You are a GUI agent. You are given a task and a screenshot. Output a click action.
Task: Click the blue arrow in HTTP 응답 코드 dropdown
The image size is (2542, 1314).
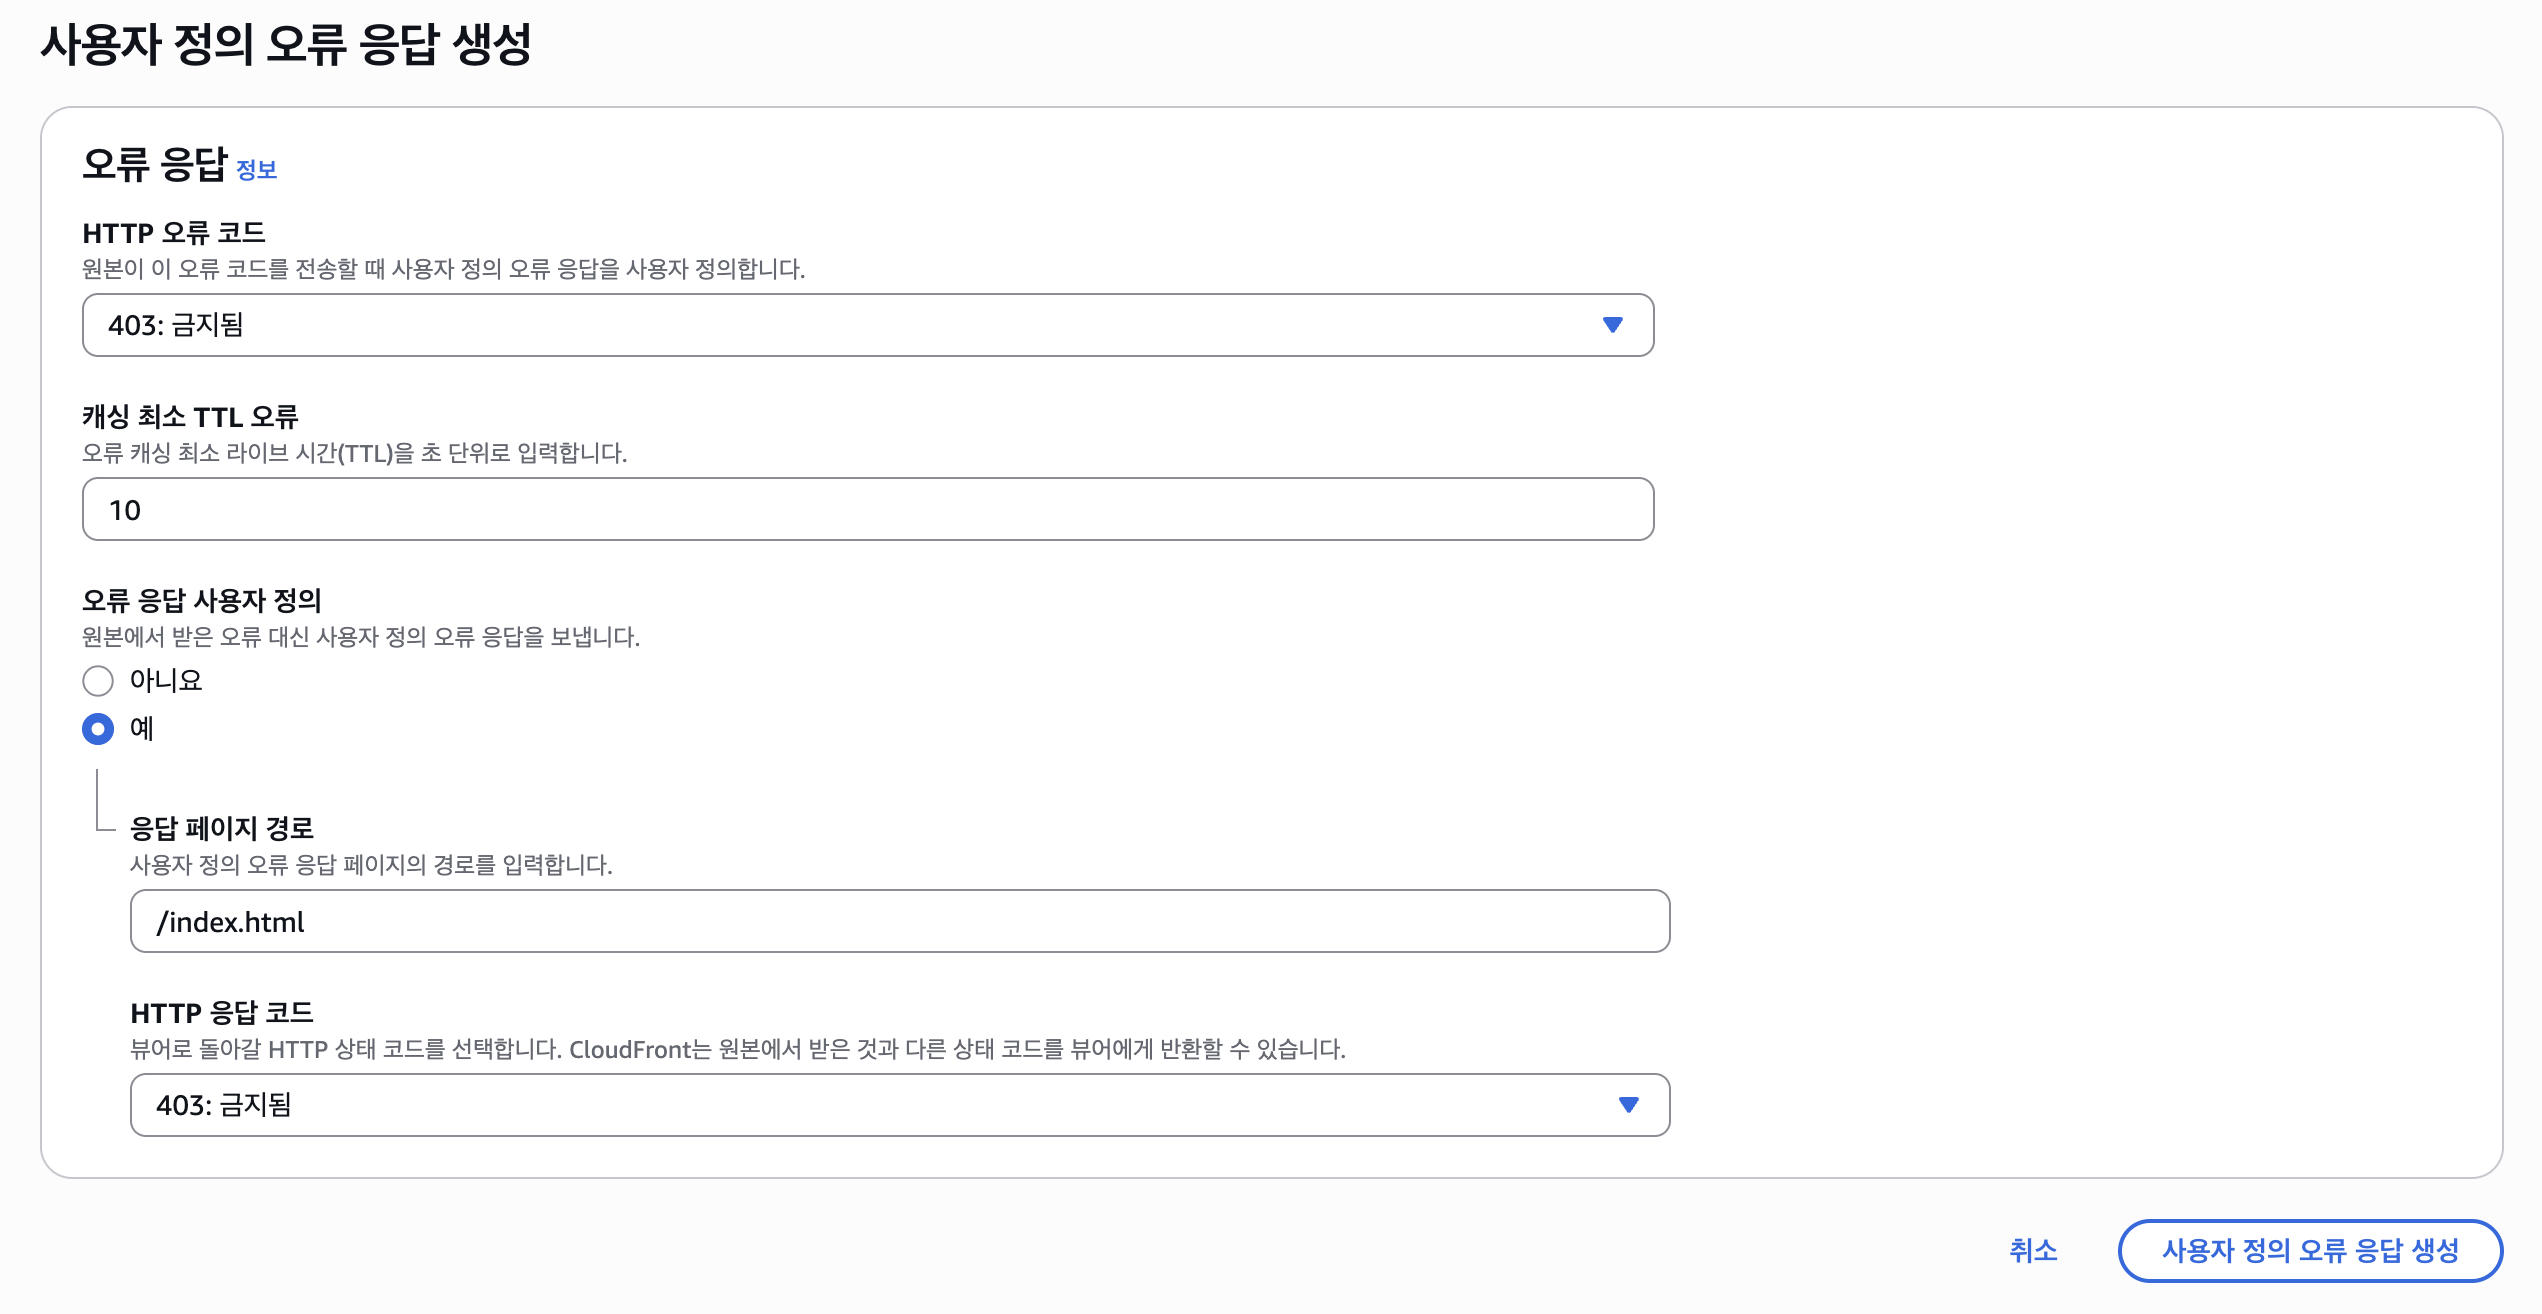coord(1628,1105)
